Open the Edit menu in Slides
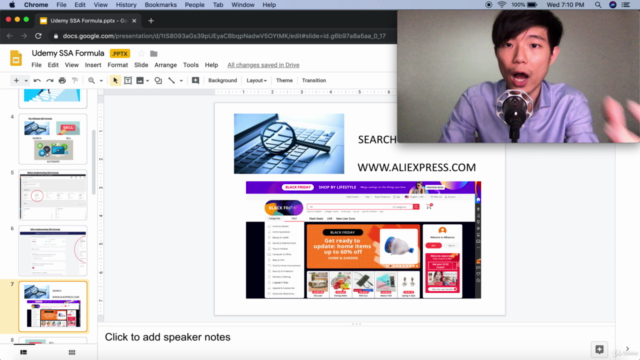Image resolution: width=640 pixels, height=360 pixels. (53, 65)
